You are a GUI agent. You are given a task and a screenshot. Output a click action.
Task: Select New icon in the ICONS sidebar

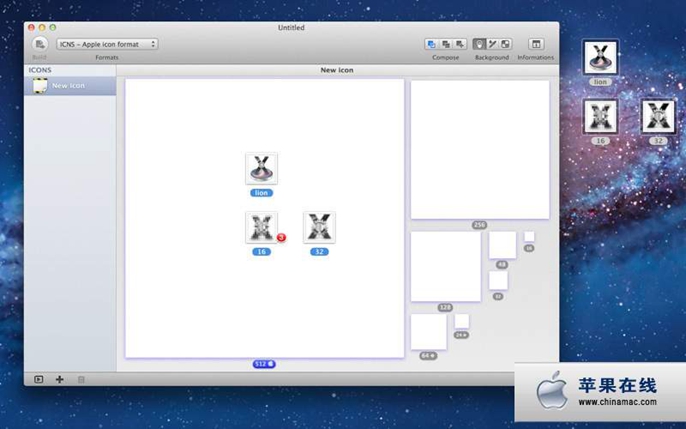[68, 86]
